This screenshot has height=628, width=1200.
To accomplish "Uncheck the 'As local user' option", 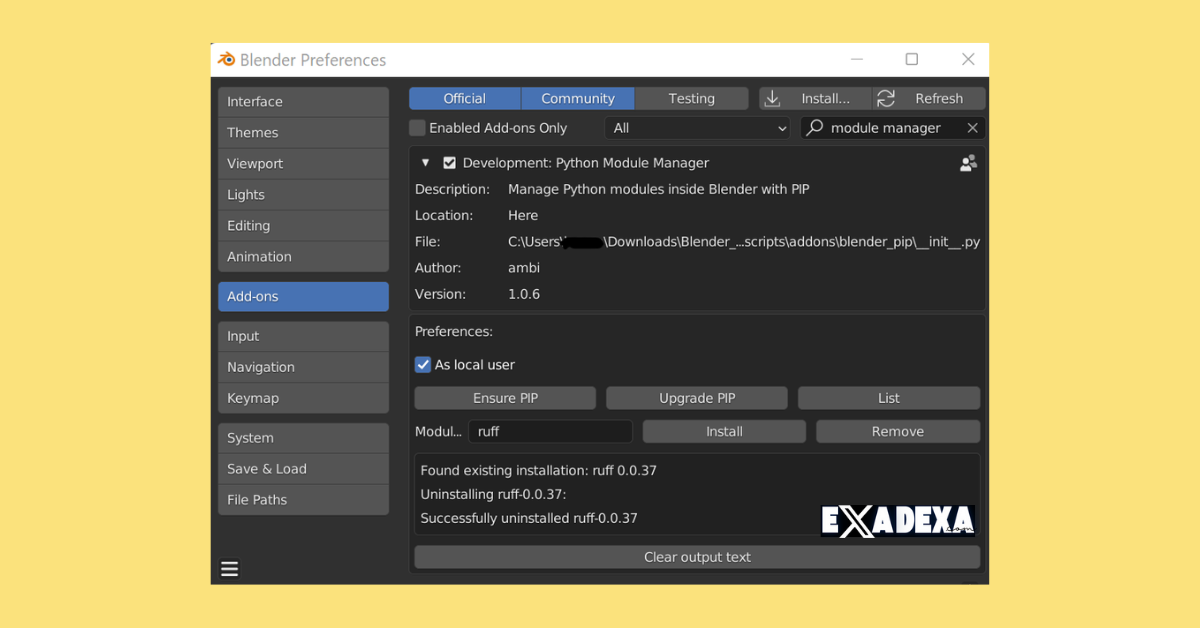I will (423, 364).
